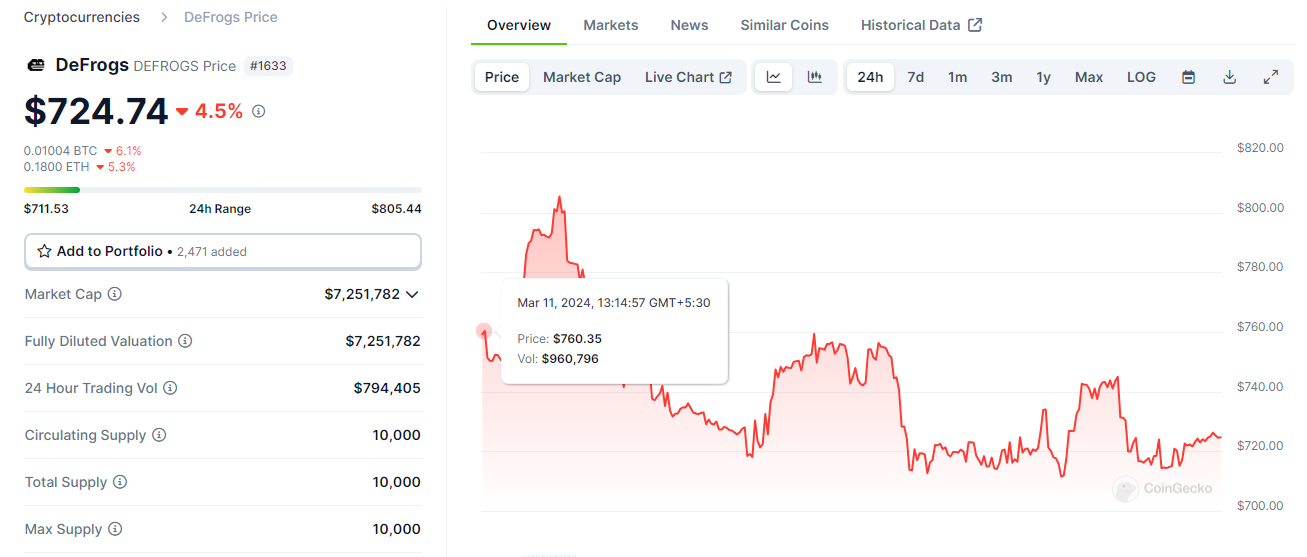Select the 1m time range

click(957, 77)
